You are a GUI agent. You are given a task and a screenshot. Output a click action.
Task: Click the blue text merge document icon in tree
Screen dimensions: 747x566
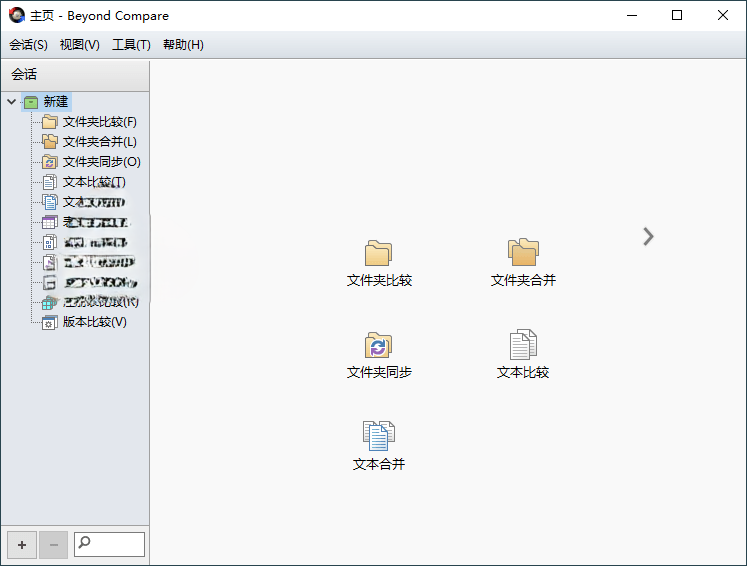[50, 202]
